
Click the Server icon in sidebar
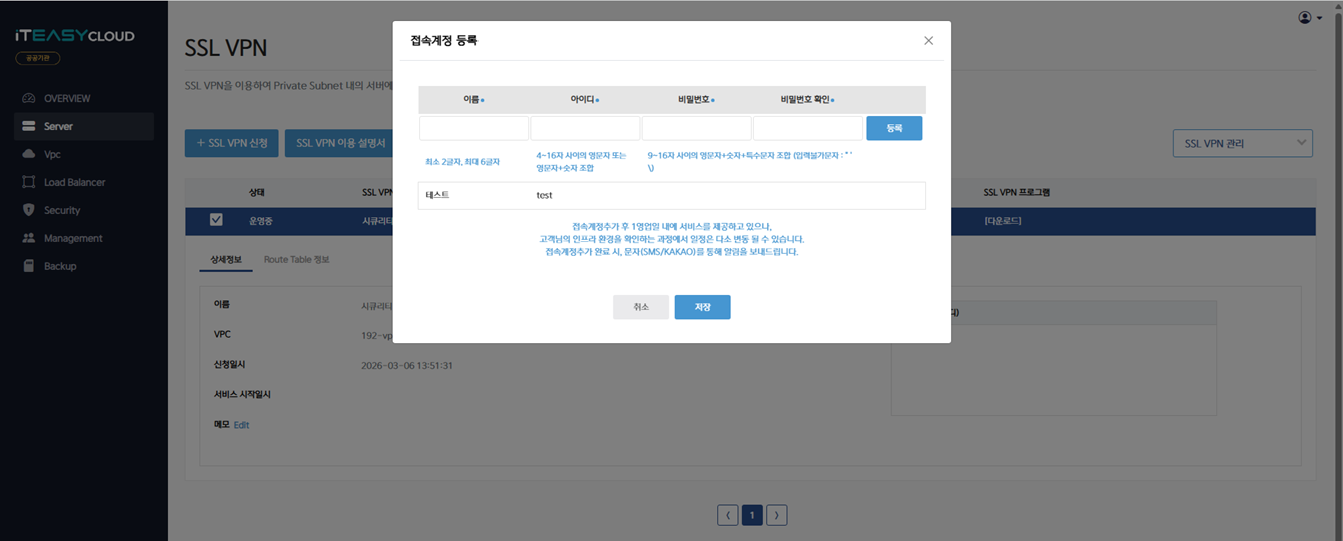(28, 127)
